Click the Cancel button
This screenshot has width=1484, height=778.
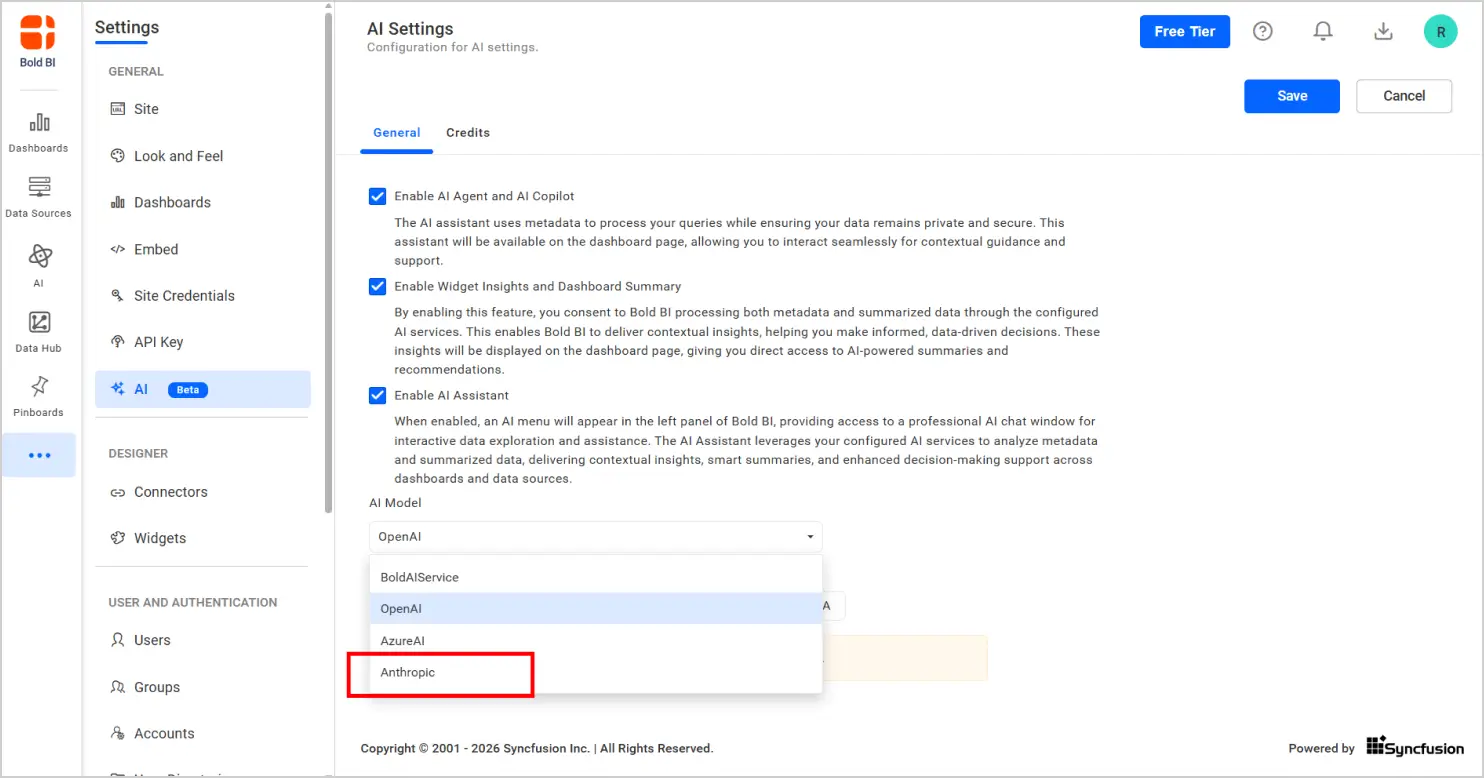tap(1404, 96)
